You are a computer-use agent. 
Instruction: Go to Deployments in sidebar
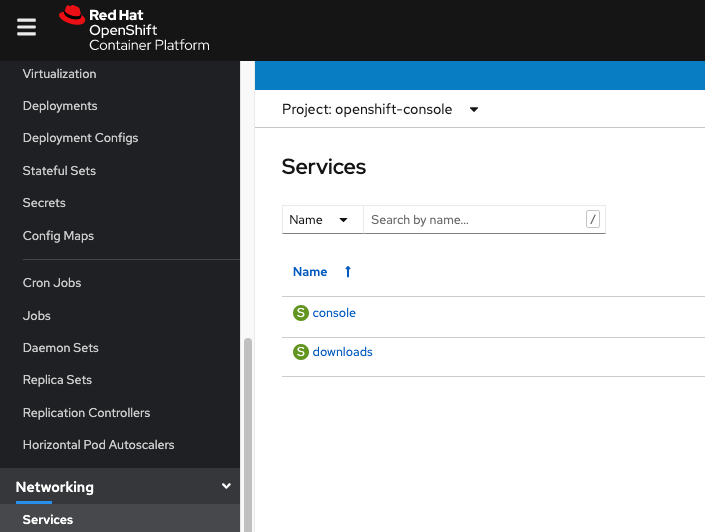[x=60, y=106]
